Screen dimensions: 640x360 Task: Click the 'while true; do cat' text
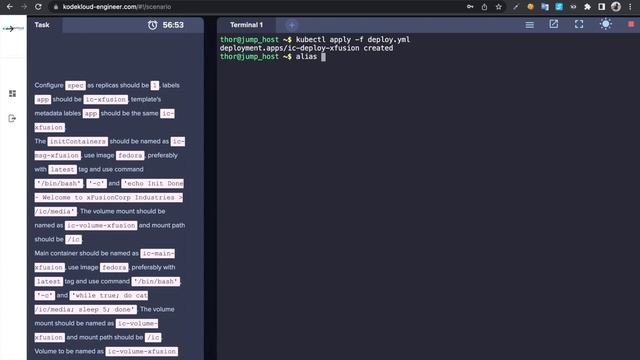pyautogui.click(x=109, y=295)
